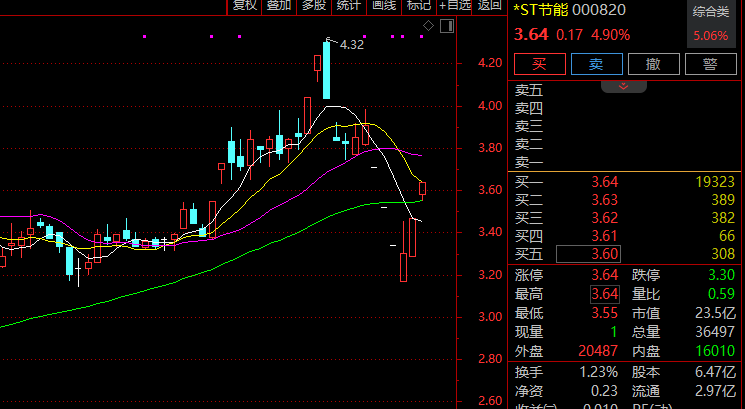Screen dimensions: 745x409
Task: Click 返回 to go back
Action: pyautogui.click(x=489, y=6)
